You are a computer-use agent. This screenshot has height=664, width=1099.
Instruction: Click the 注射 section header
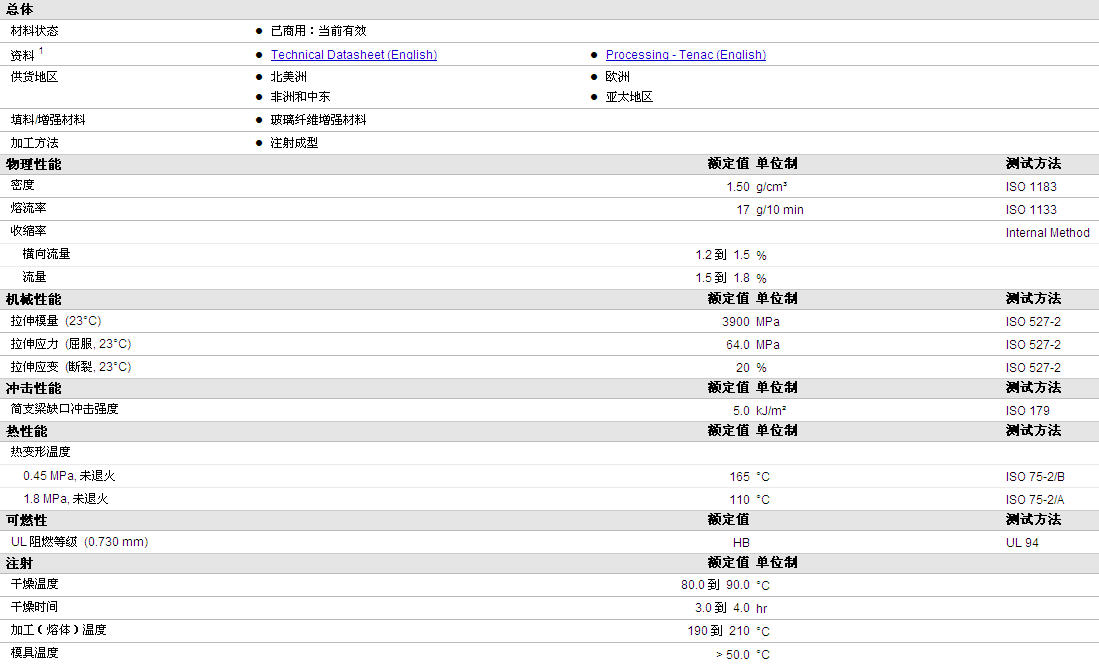20,564
